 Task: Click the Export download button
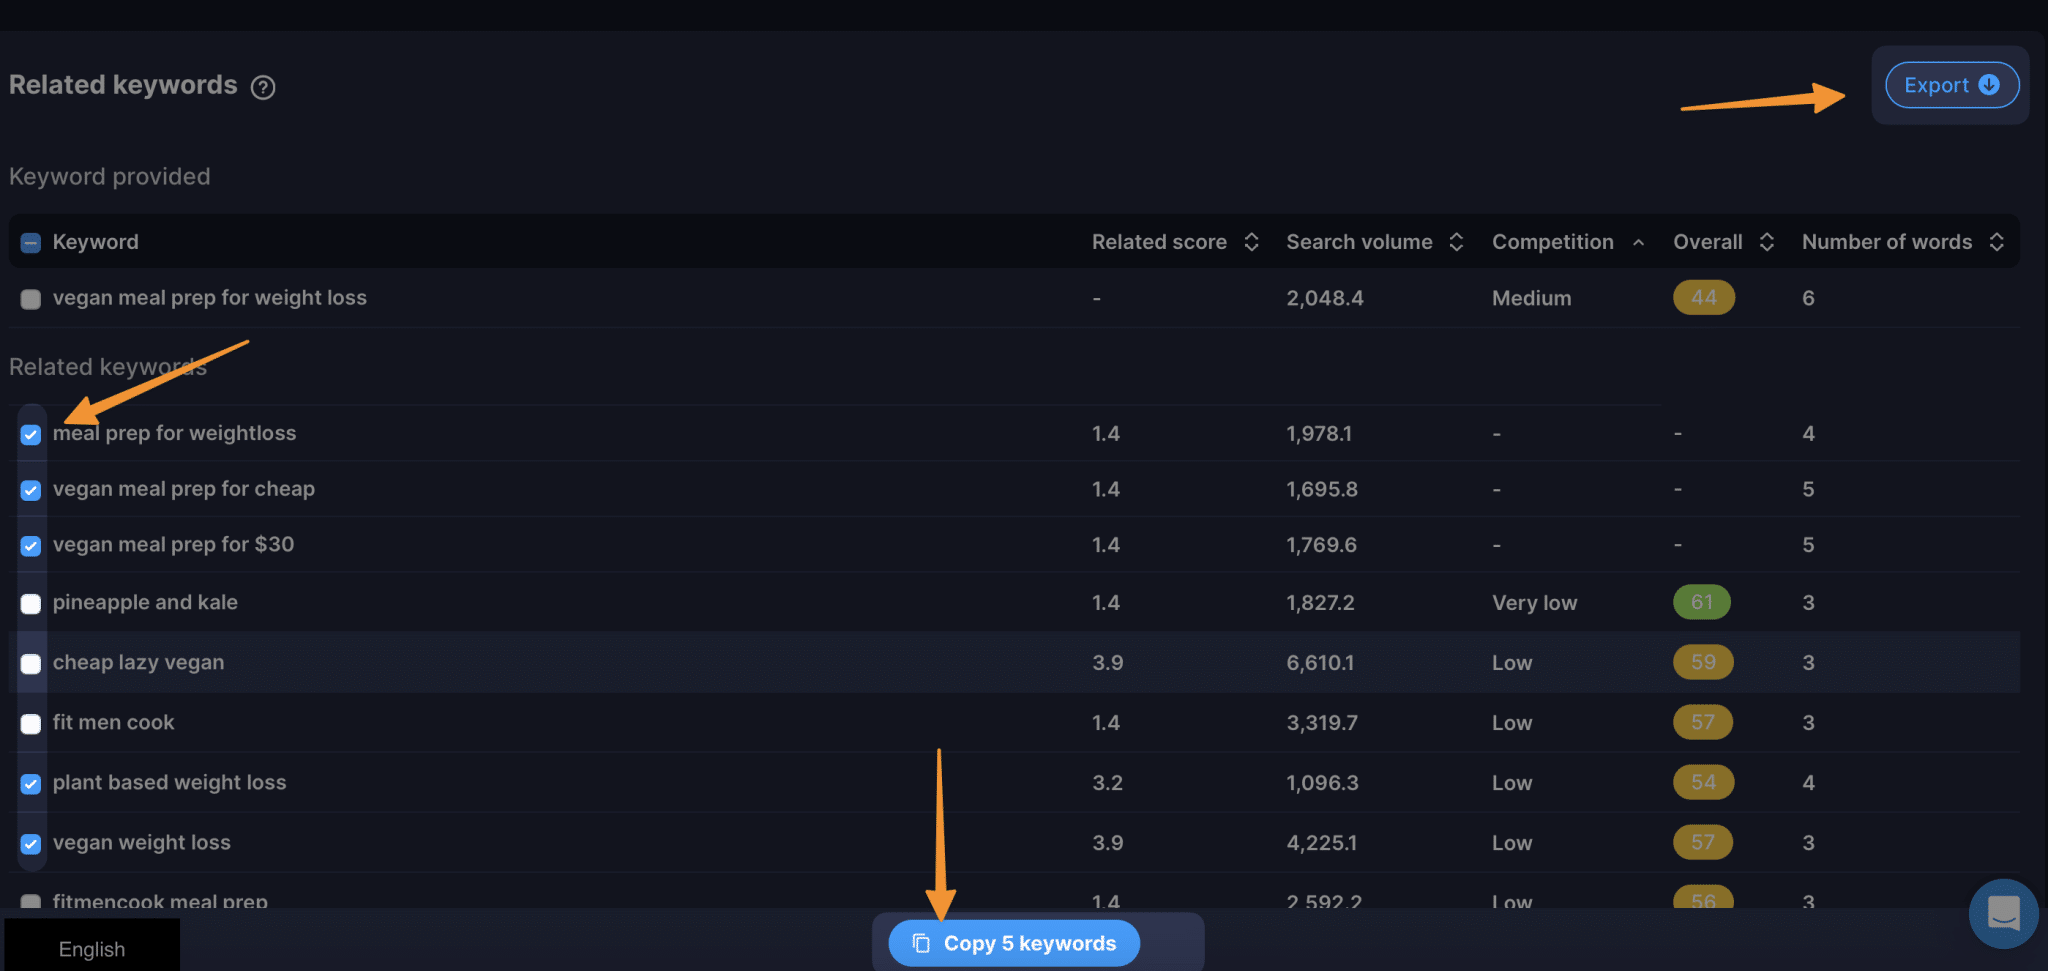tap(1951, 85)
